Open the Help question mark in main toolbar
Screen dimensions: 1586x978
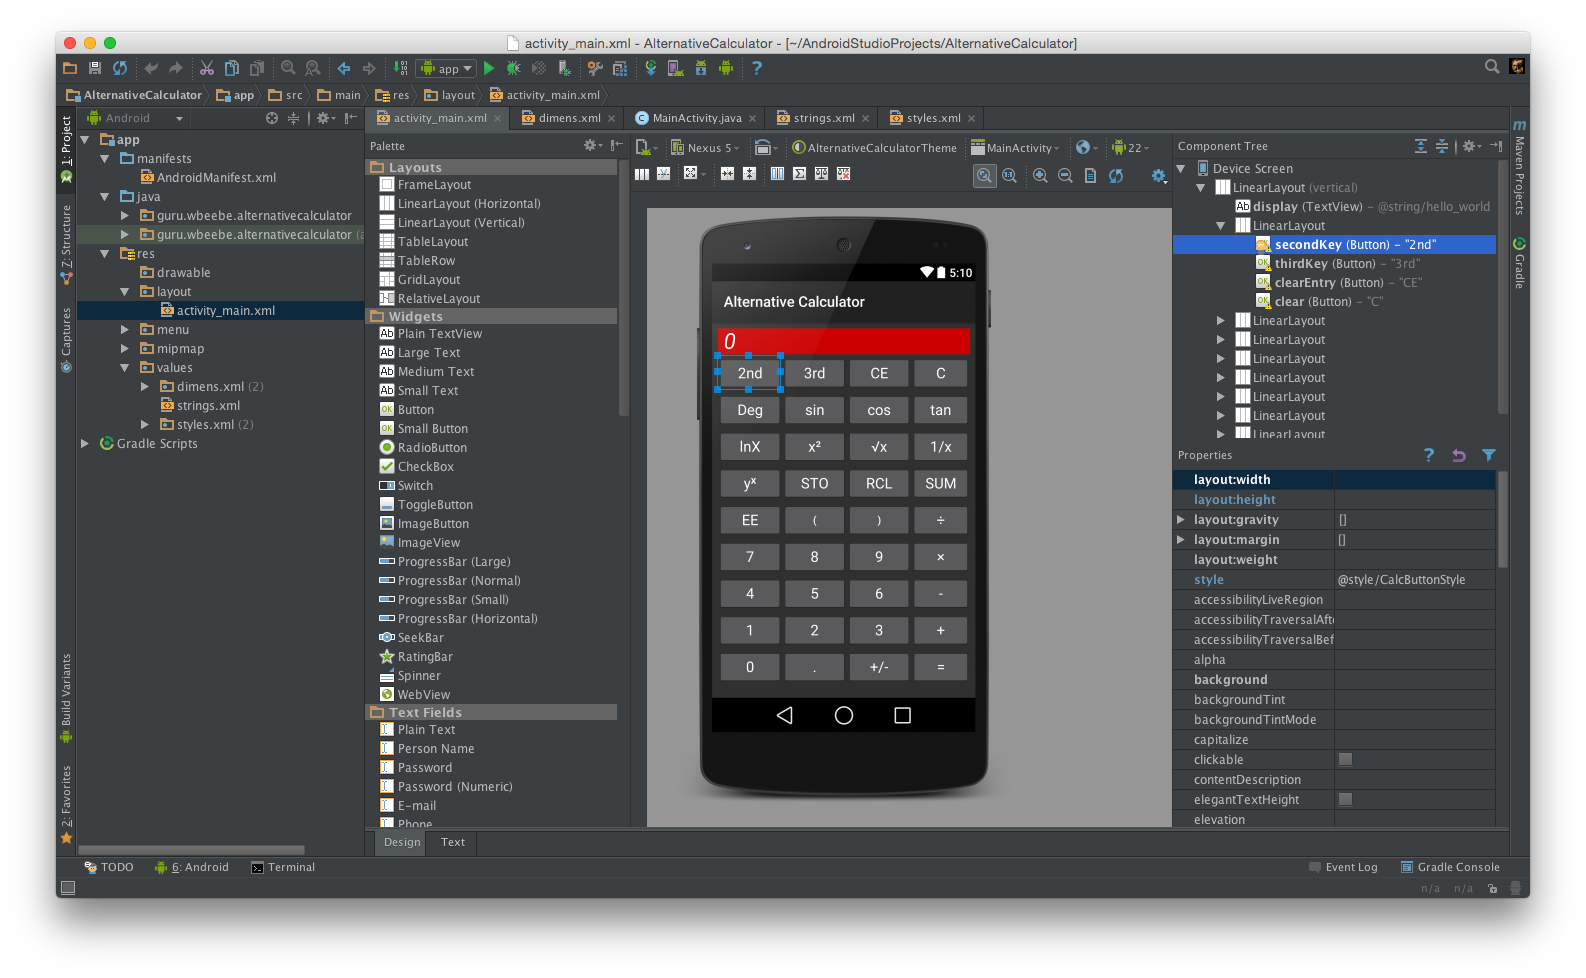757,68
